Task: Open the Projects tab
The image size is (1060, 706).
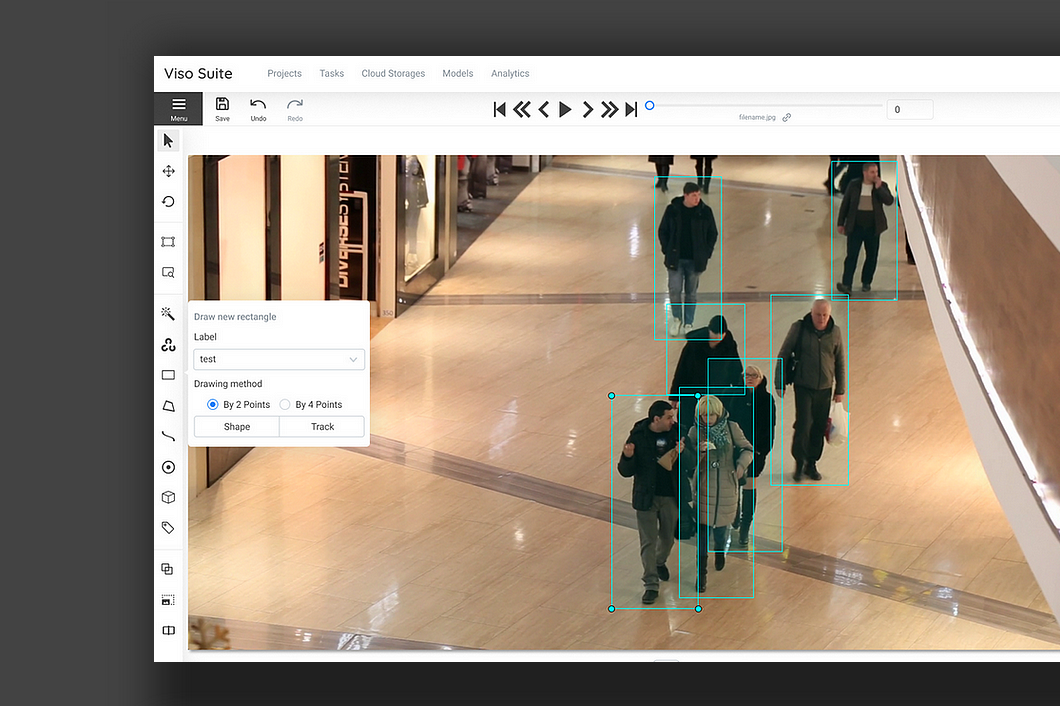Action: pyautogui.click(x=284, y=73)
